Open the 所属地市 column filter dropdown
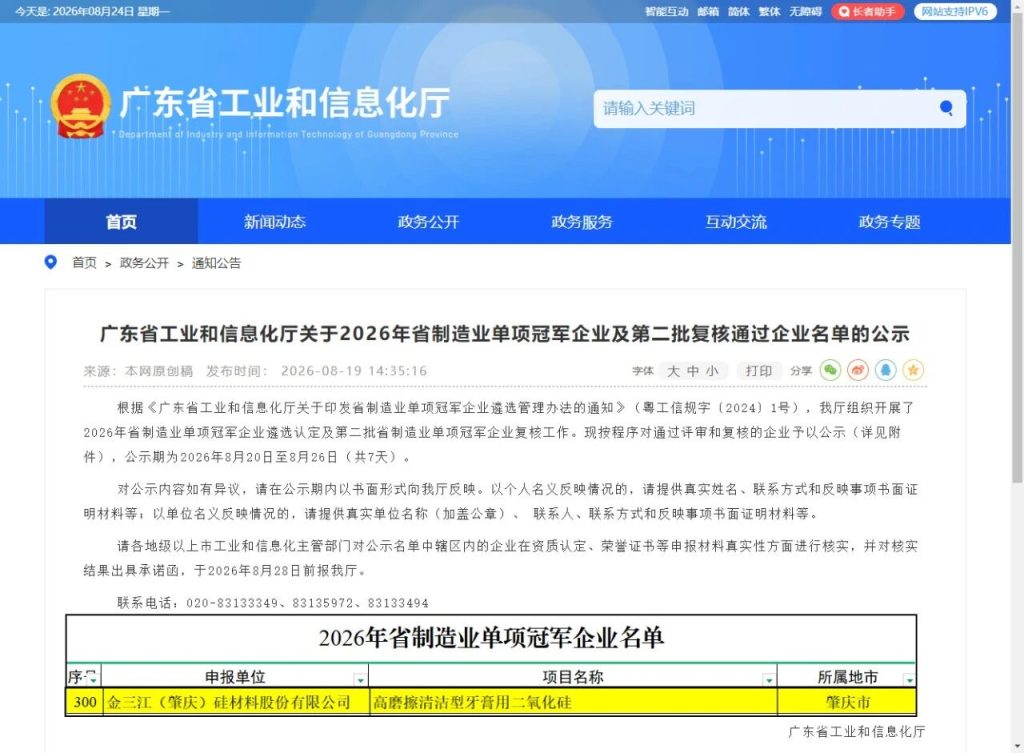Screen dimensions: 1024x753 908,679
